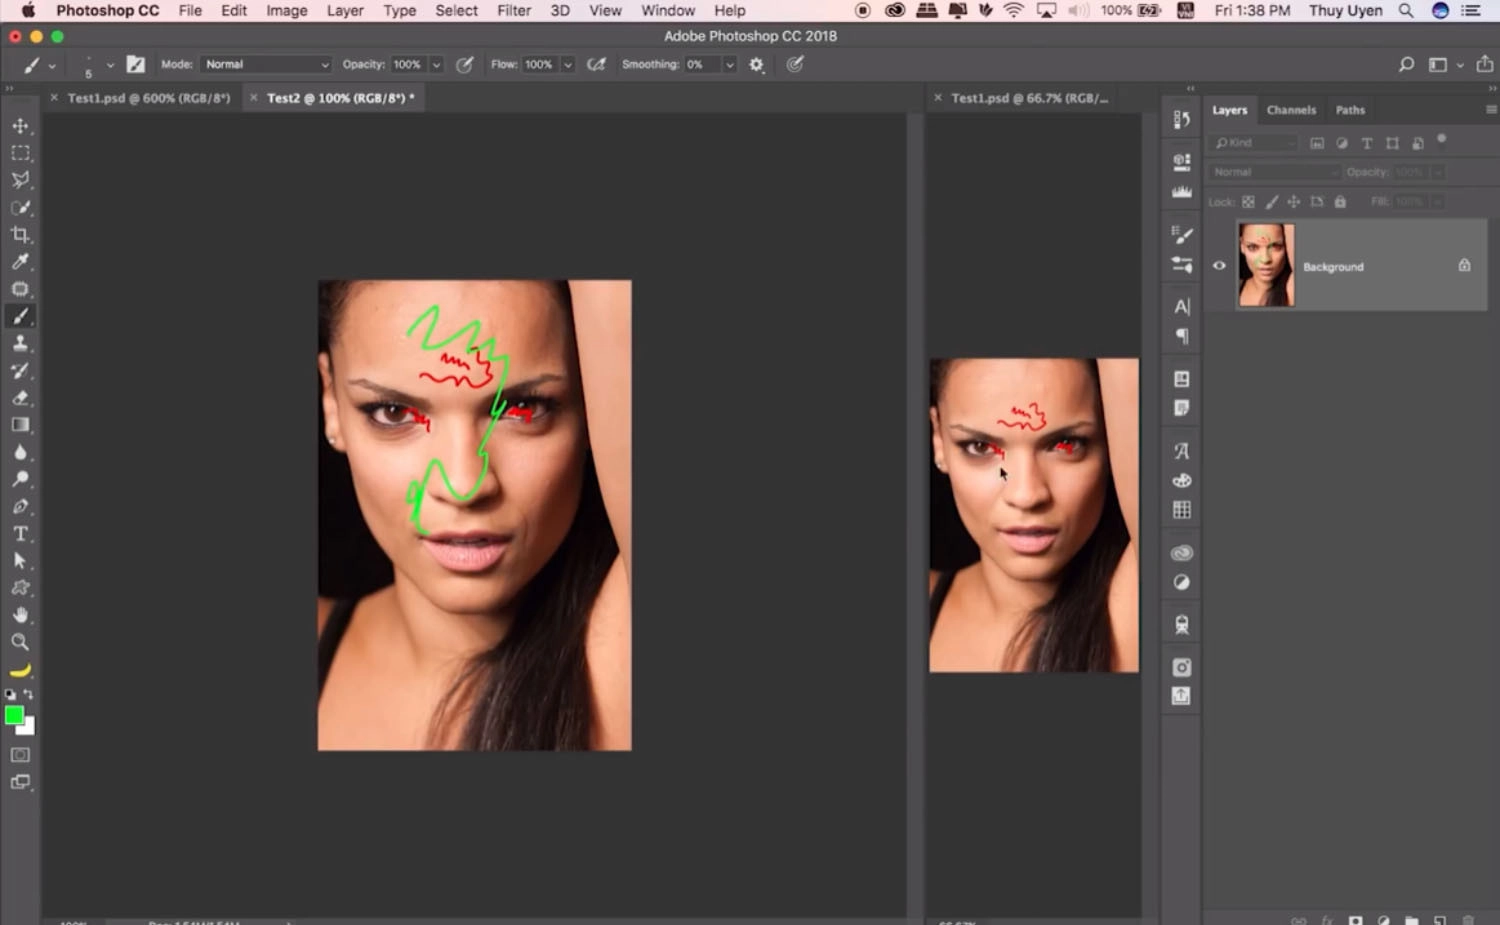Switch to Test1.psd @ 600% document tab
1500x925 pixels.
tap(148, 98)
